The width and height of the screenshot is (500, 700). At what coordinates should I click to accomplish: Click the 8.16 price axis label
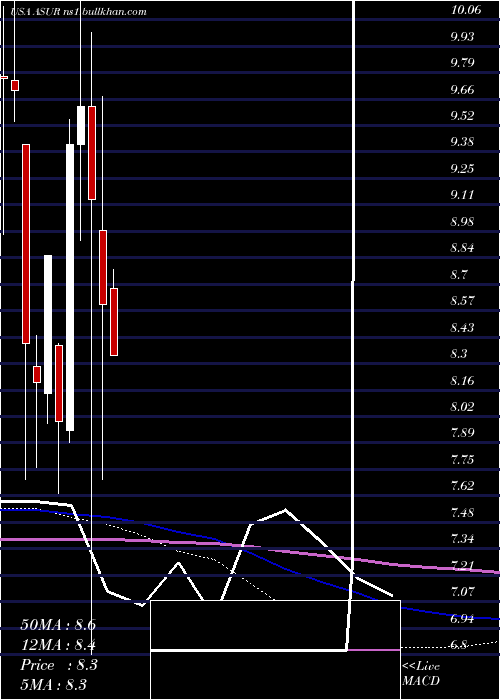(462, 380)
